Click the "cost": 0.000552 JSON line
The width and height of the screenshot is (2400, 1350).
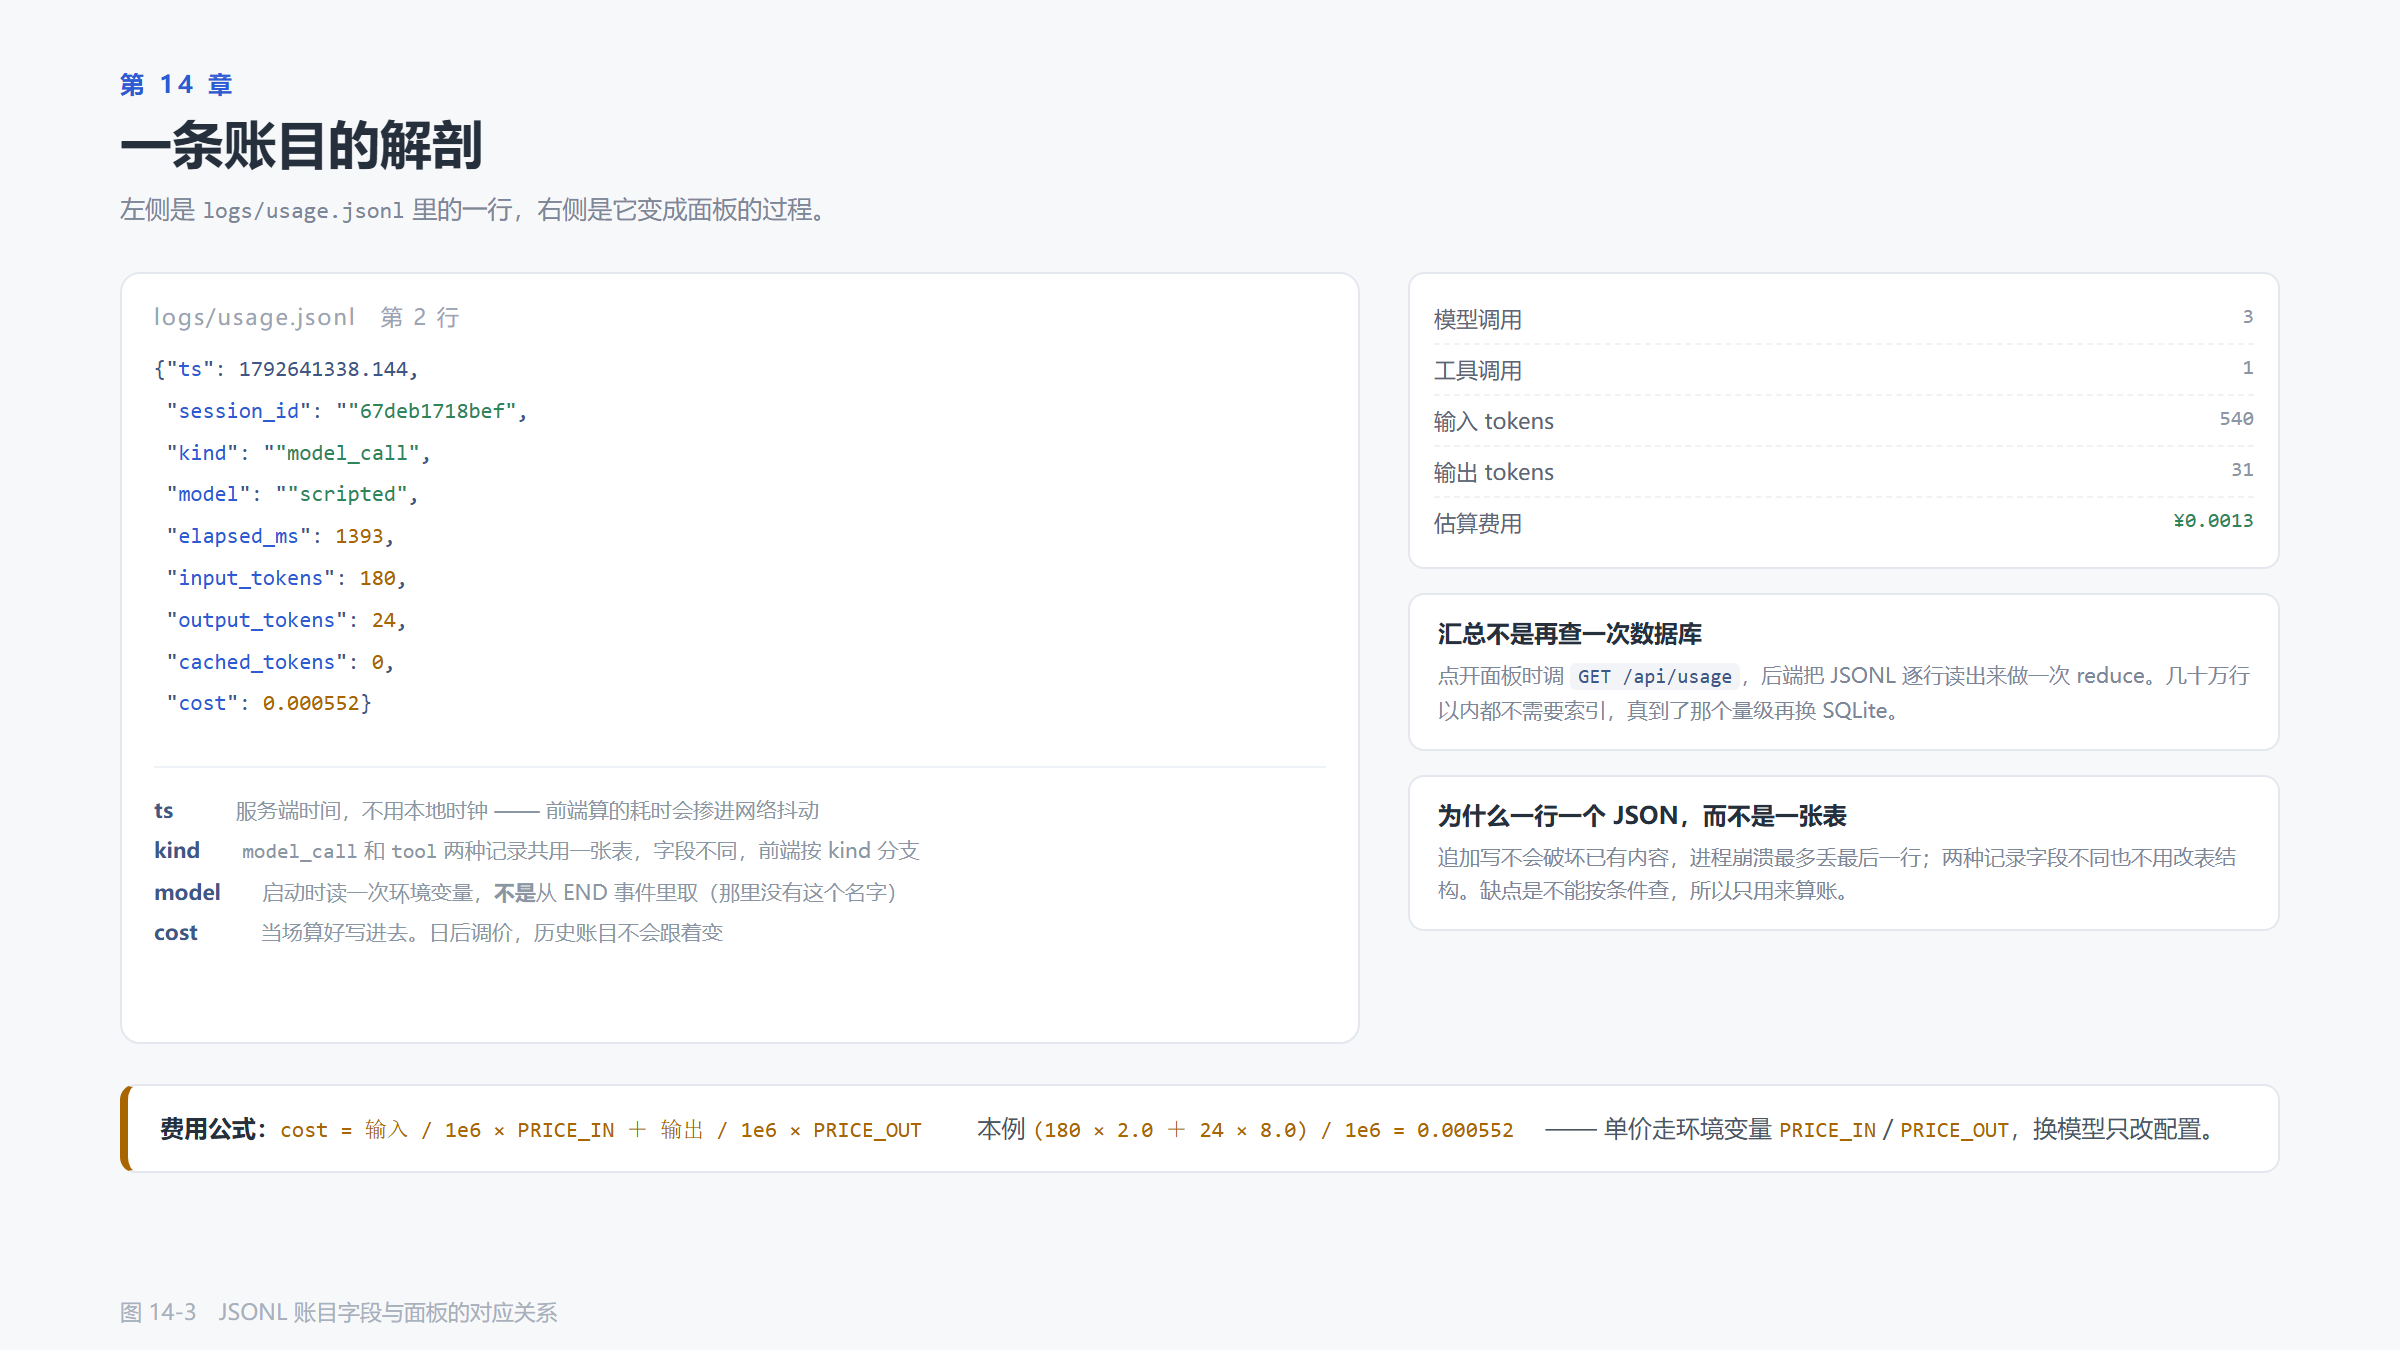pyautogui.click(x=269, y=703)
